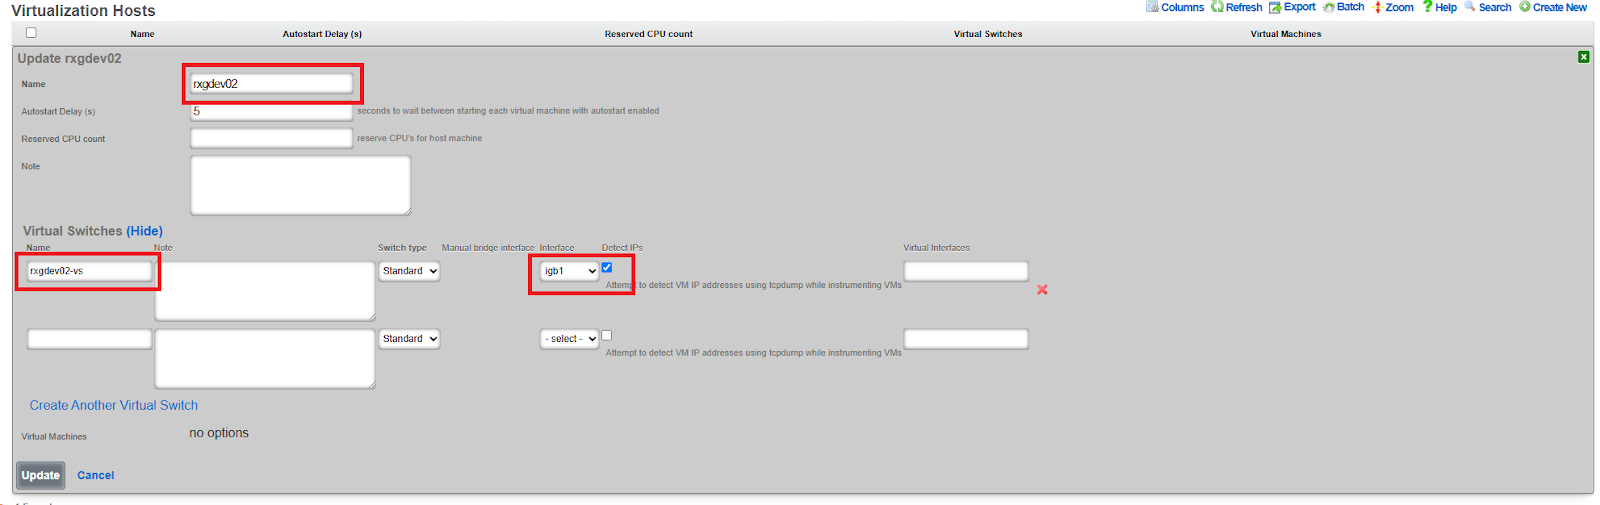Uncheck Detect IPs for rxgdev02-vs switch

(607, 267)
